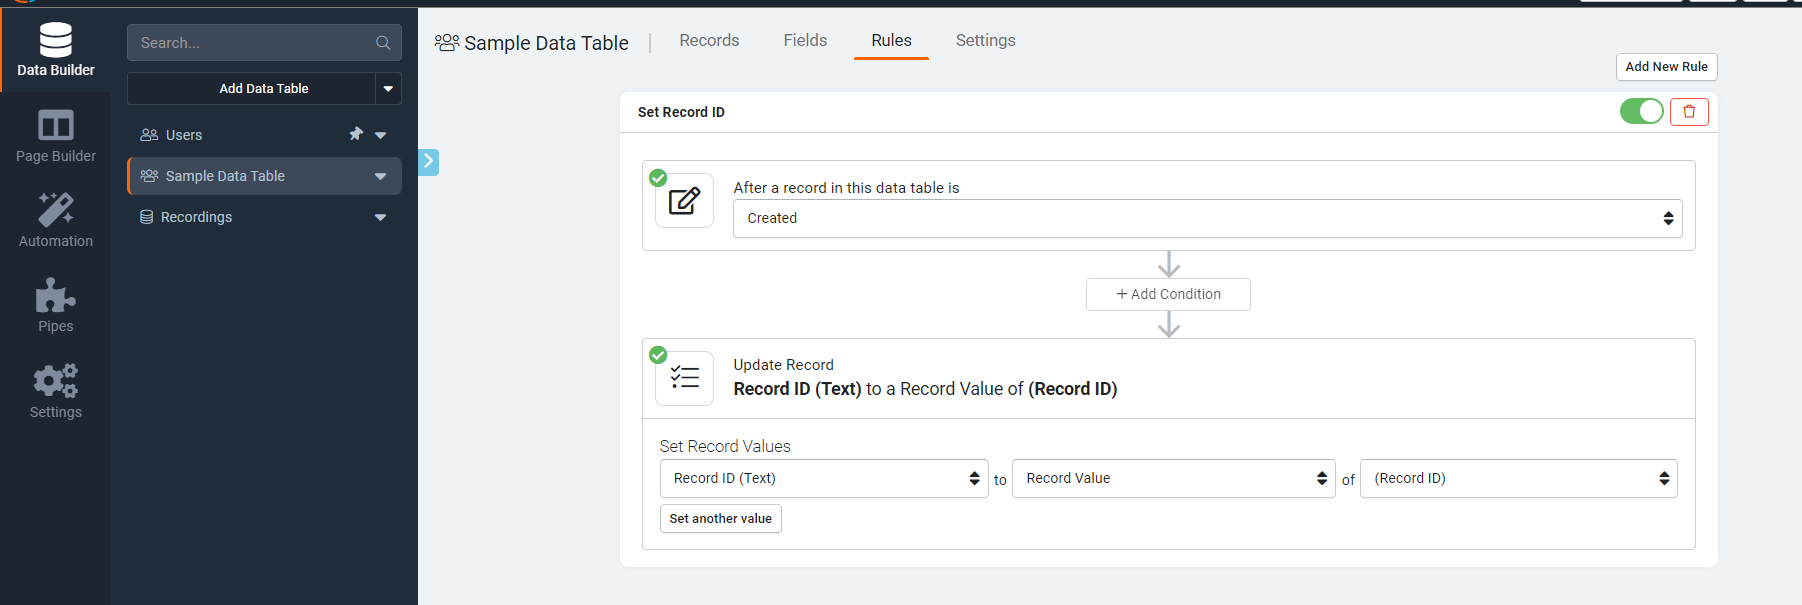Switch to the Fields tab
The width and height of the screenshot is (1802, 605).
click(x=805, y=41)
